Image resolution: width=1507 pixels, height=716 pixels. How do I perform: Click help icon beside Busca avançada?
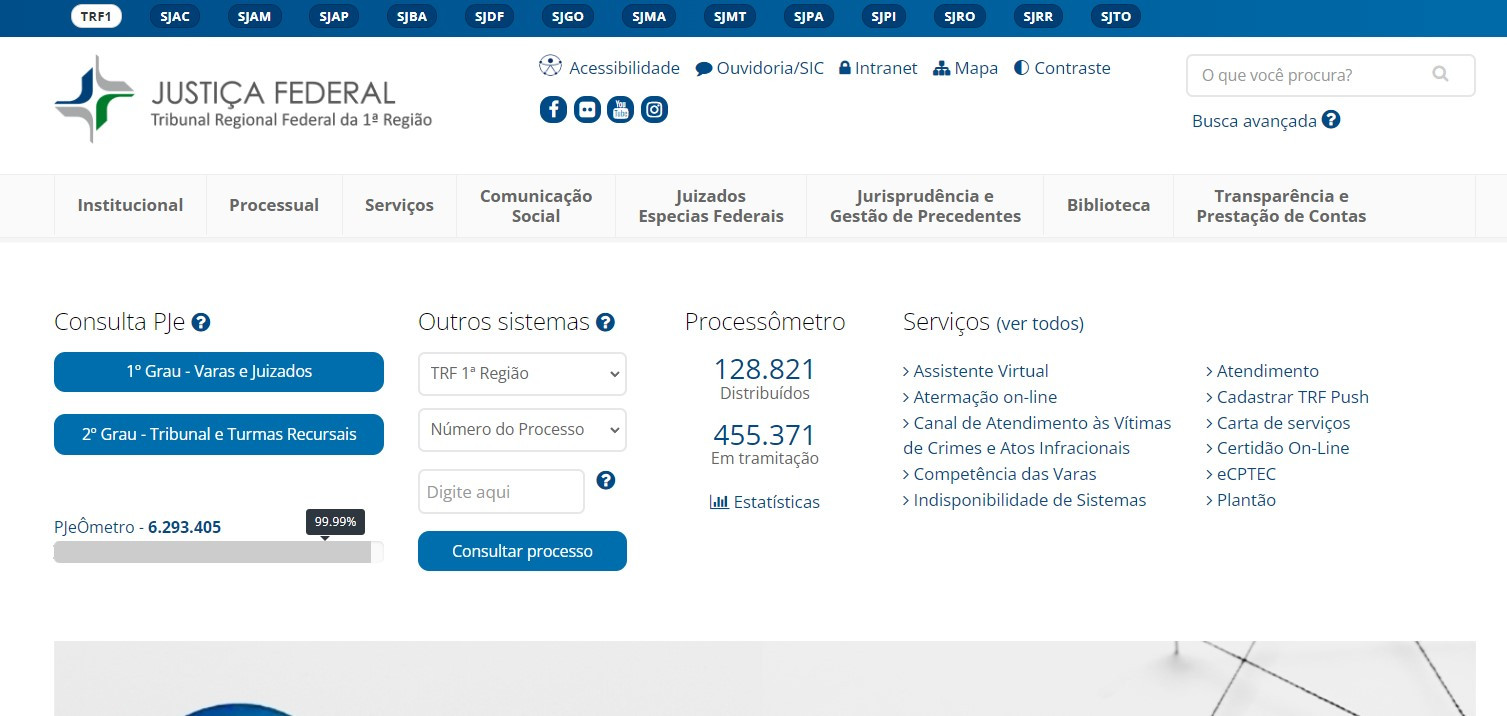[x=1330, y=120]
